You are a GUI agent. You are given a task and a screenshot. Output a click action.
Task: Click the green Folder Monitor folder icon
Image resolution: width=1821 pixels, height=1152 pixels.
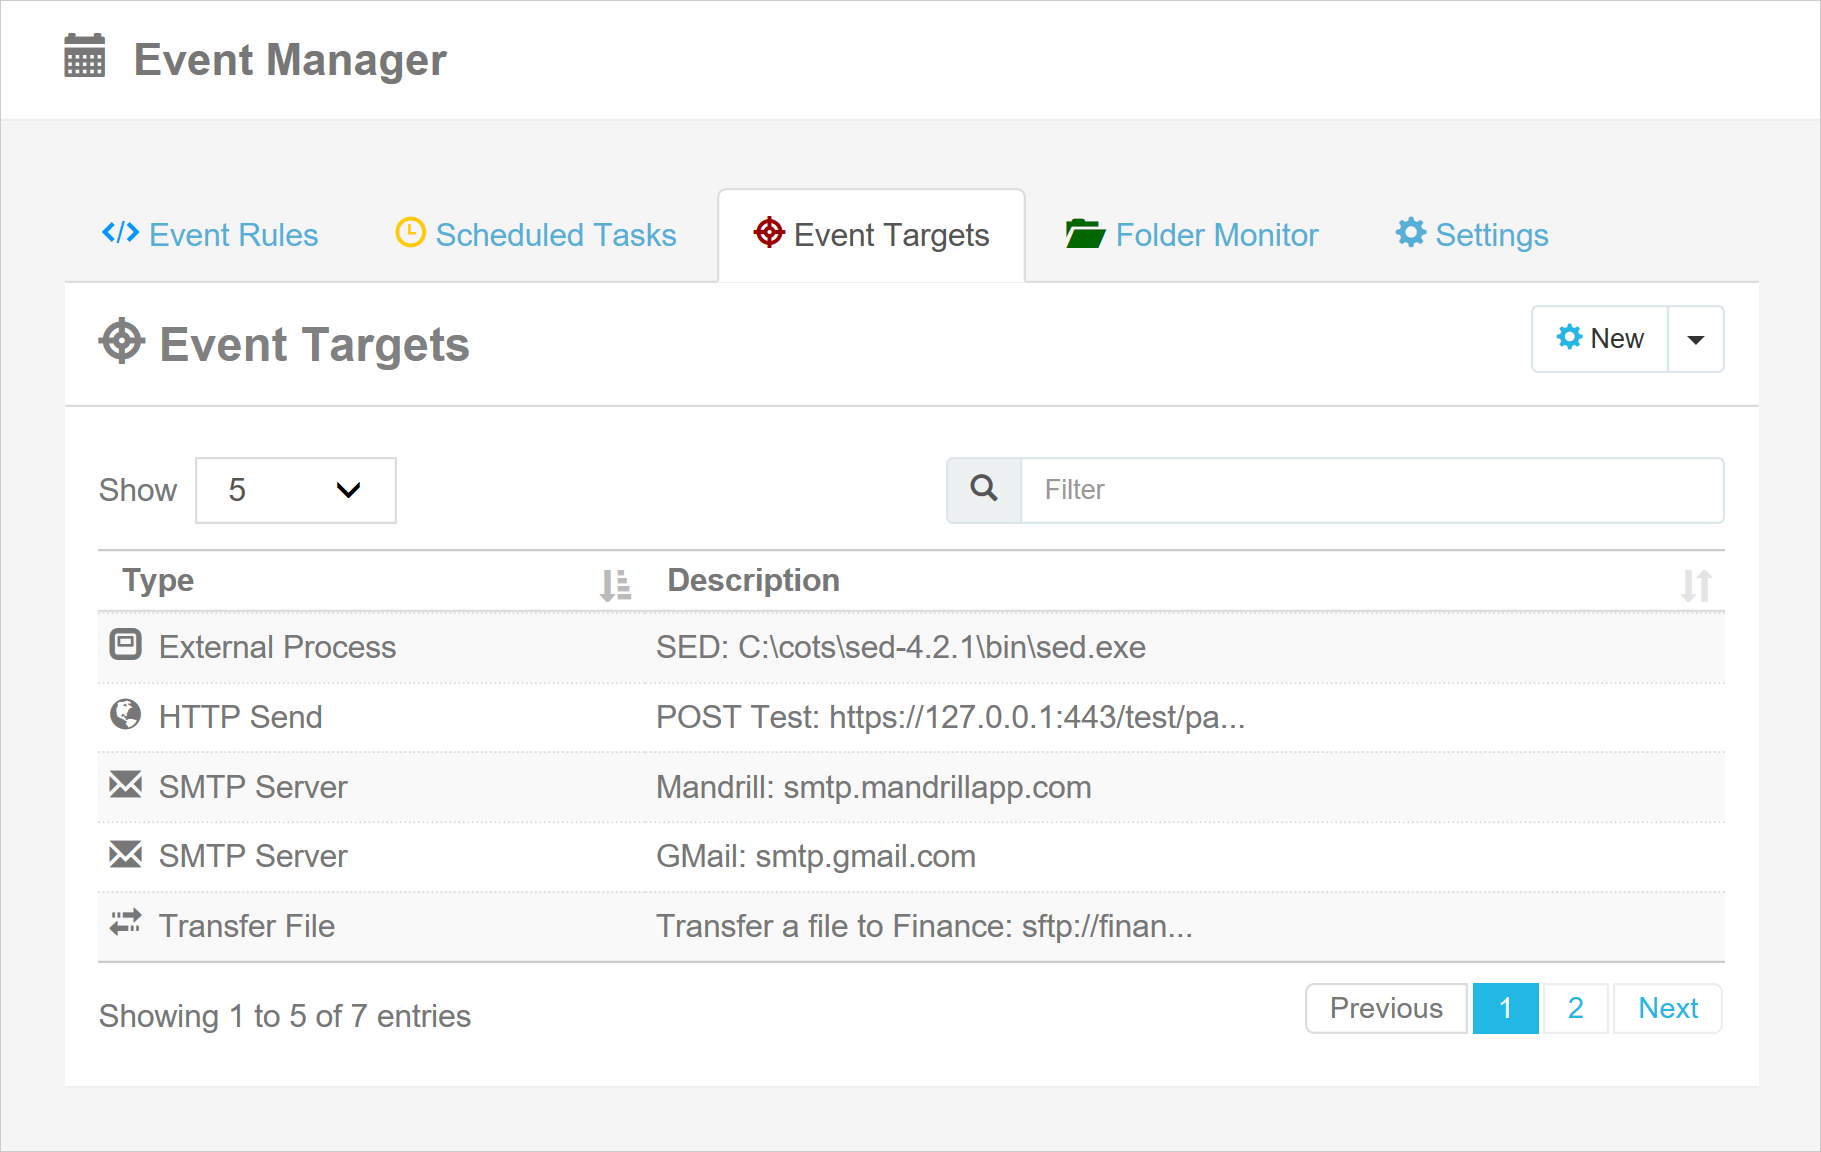point(1085,233)
